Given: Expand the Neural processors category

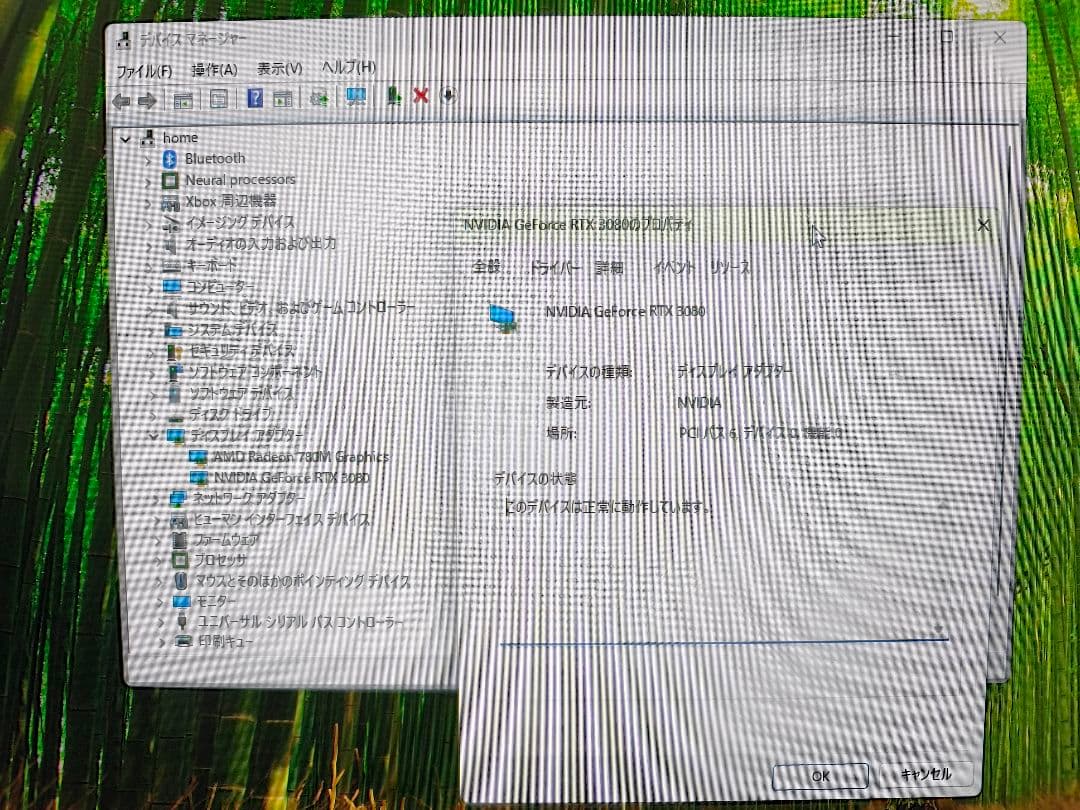Looking at the screenshot, I should (x=148, y=181).
